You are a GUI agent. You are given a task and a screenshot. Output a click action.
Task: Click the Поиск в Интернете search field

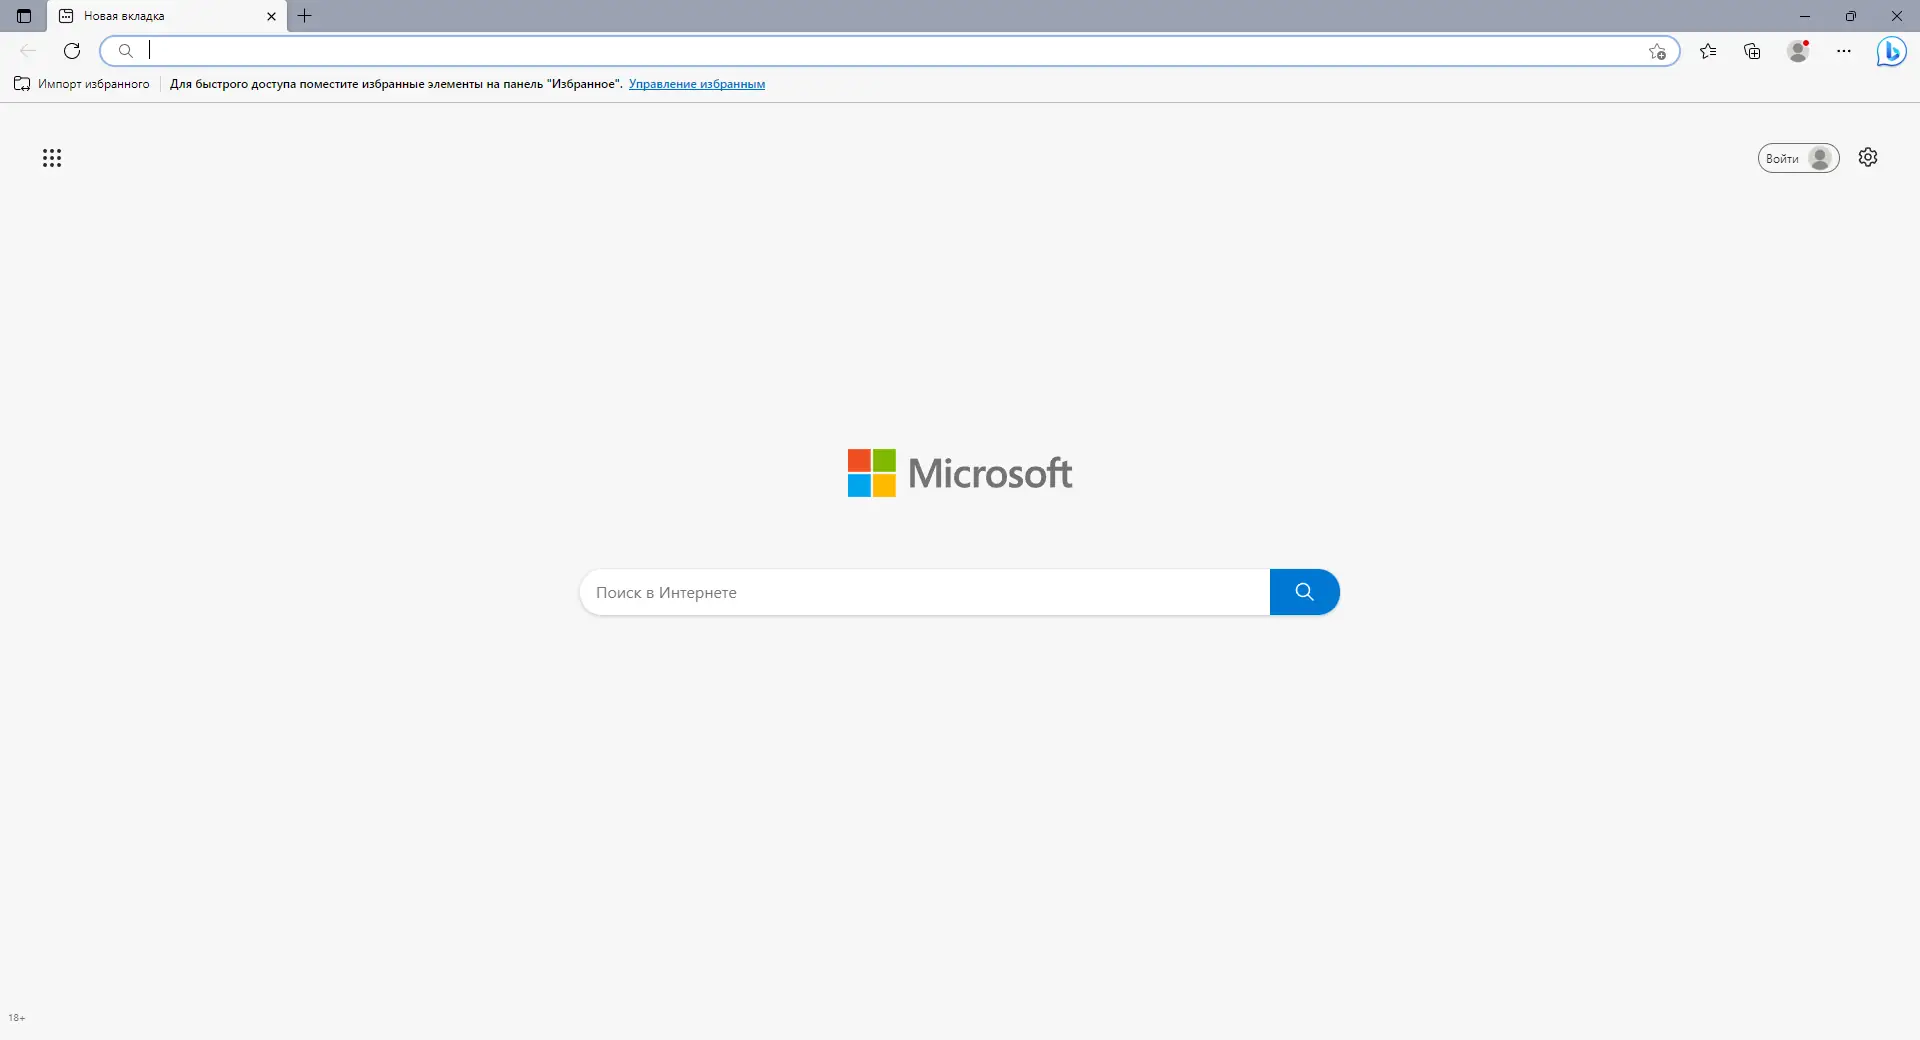(925, 592)
